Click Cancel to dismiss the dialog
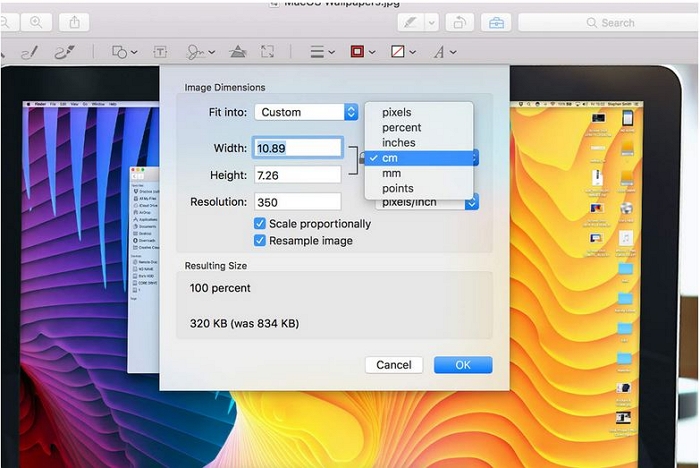 click(x=394, y=365)
